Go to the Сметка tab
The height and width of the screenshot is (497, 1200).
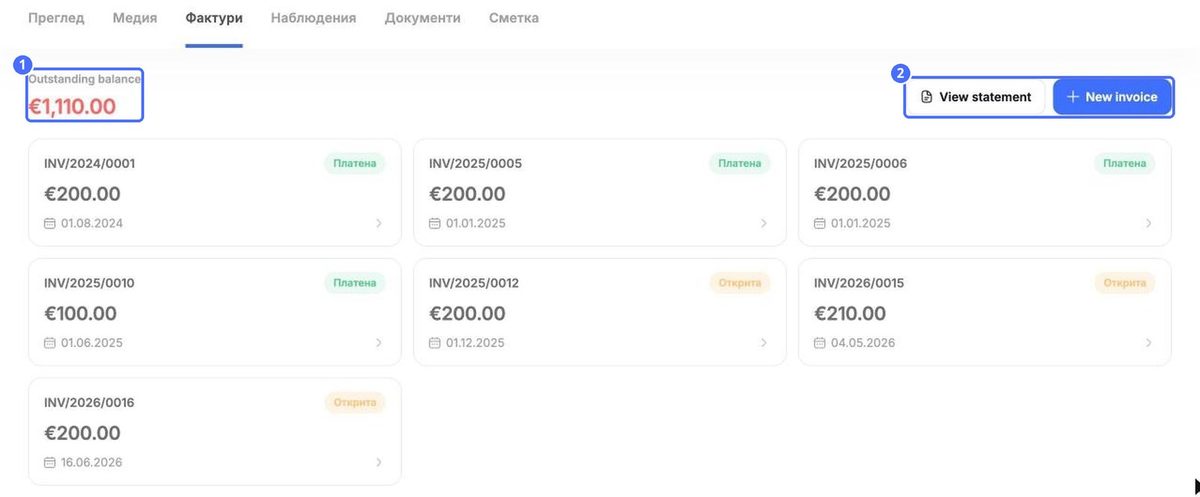pyautogui.click(x=514, y=18)
